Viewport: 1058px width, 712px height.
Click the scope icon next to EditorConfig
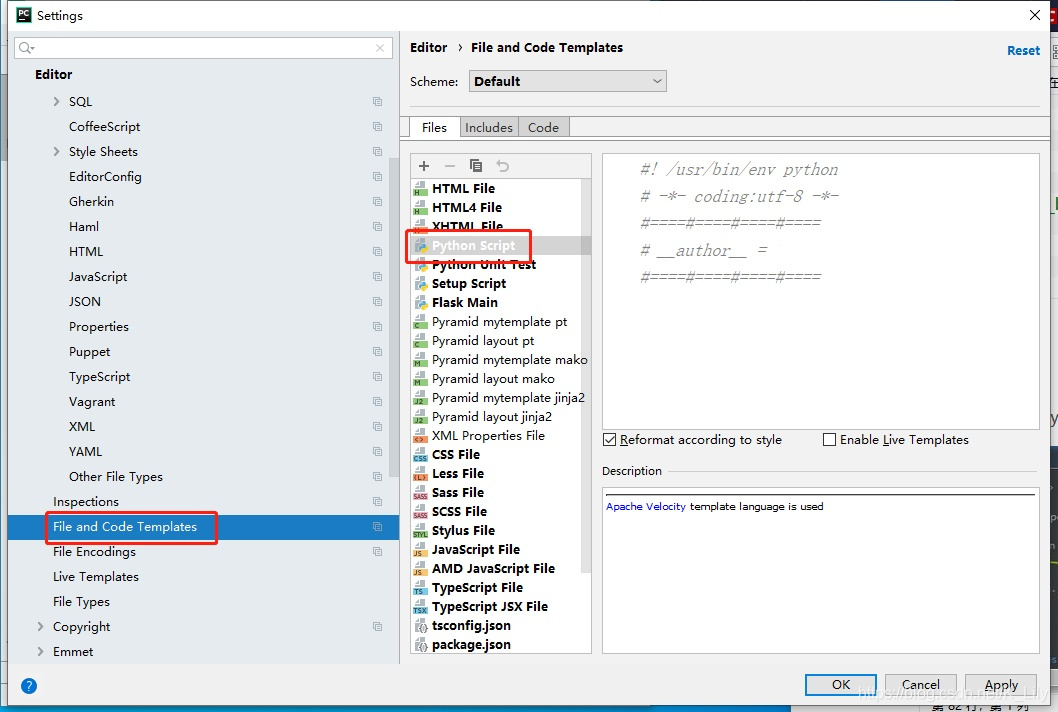[377, 177]
